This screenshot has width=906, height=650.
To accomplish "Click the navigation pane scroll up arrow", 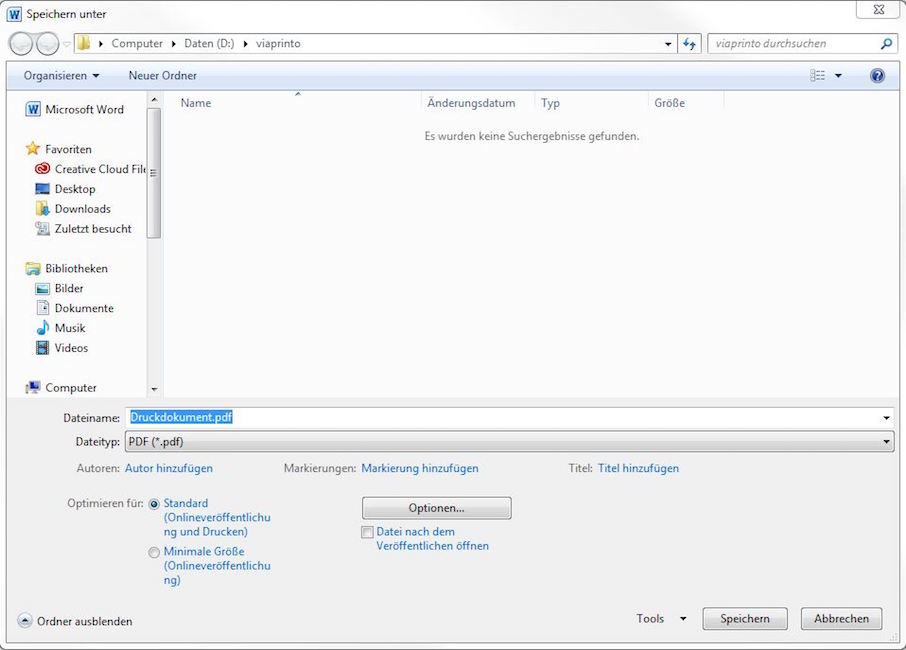I will click(154, 100).
